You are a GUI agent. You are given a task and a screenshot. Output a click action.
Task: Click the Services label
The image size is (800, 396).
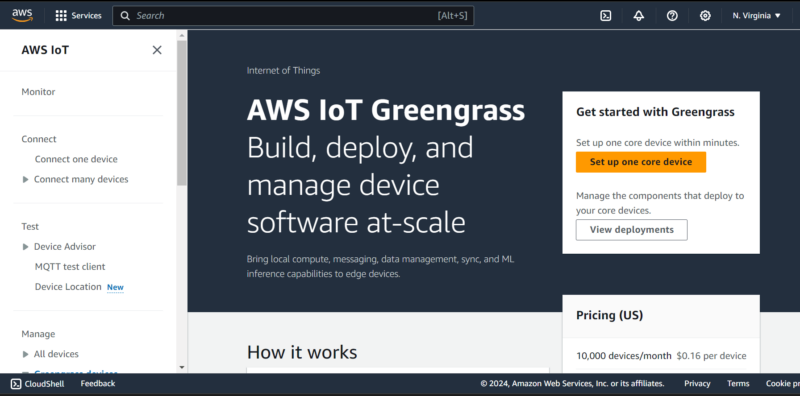86,16
